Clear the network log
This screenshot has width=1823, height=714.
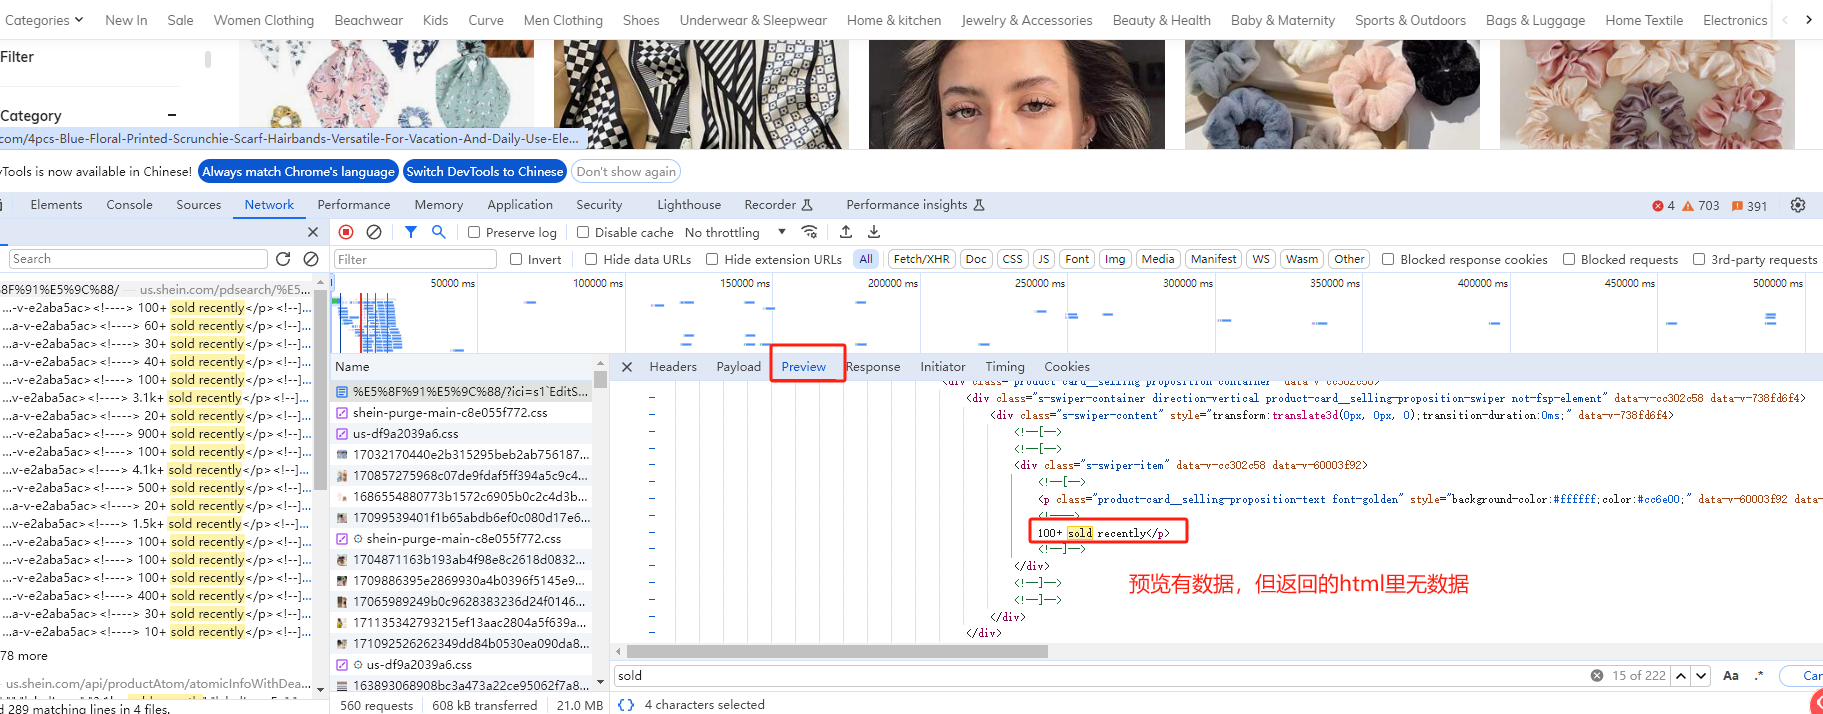coord(374,232)
